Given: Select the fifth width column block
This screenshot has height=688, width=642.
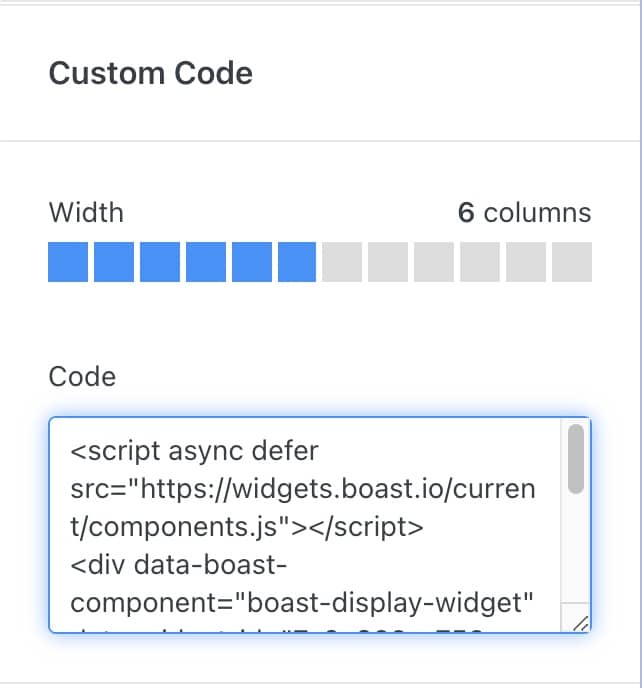Looking at the screenshot, I should [252, 262].
